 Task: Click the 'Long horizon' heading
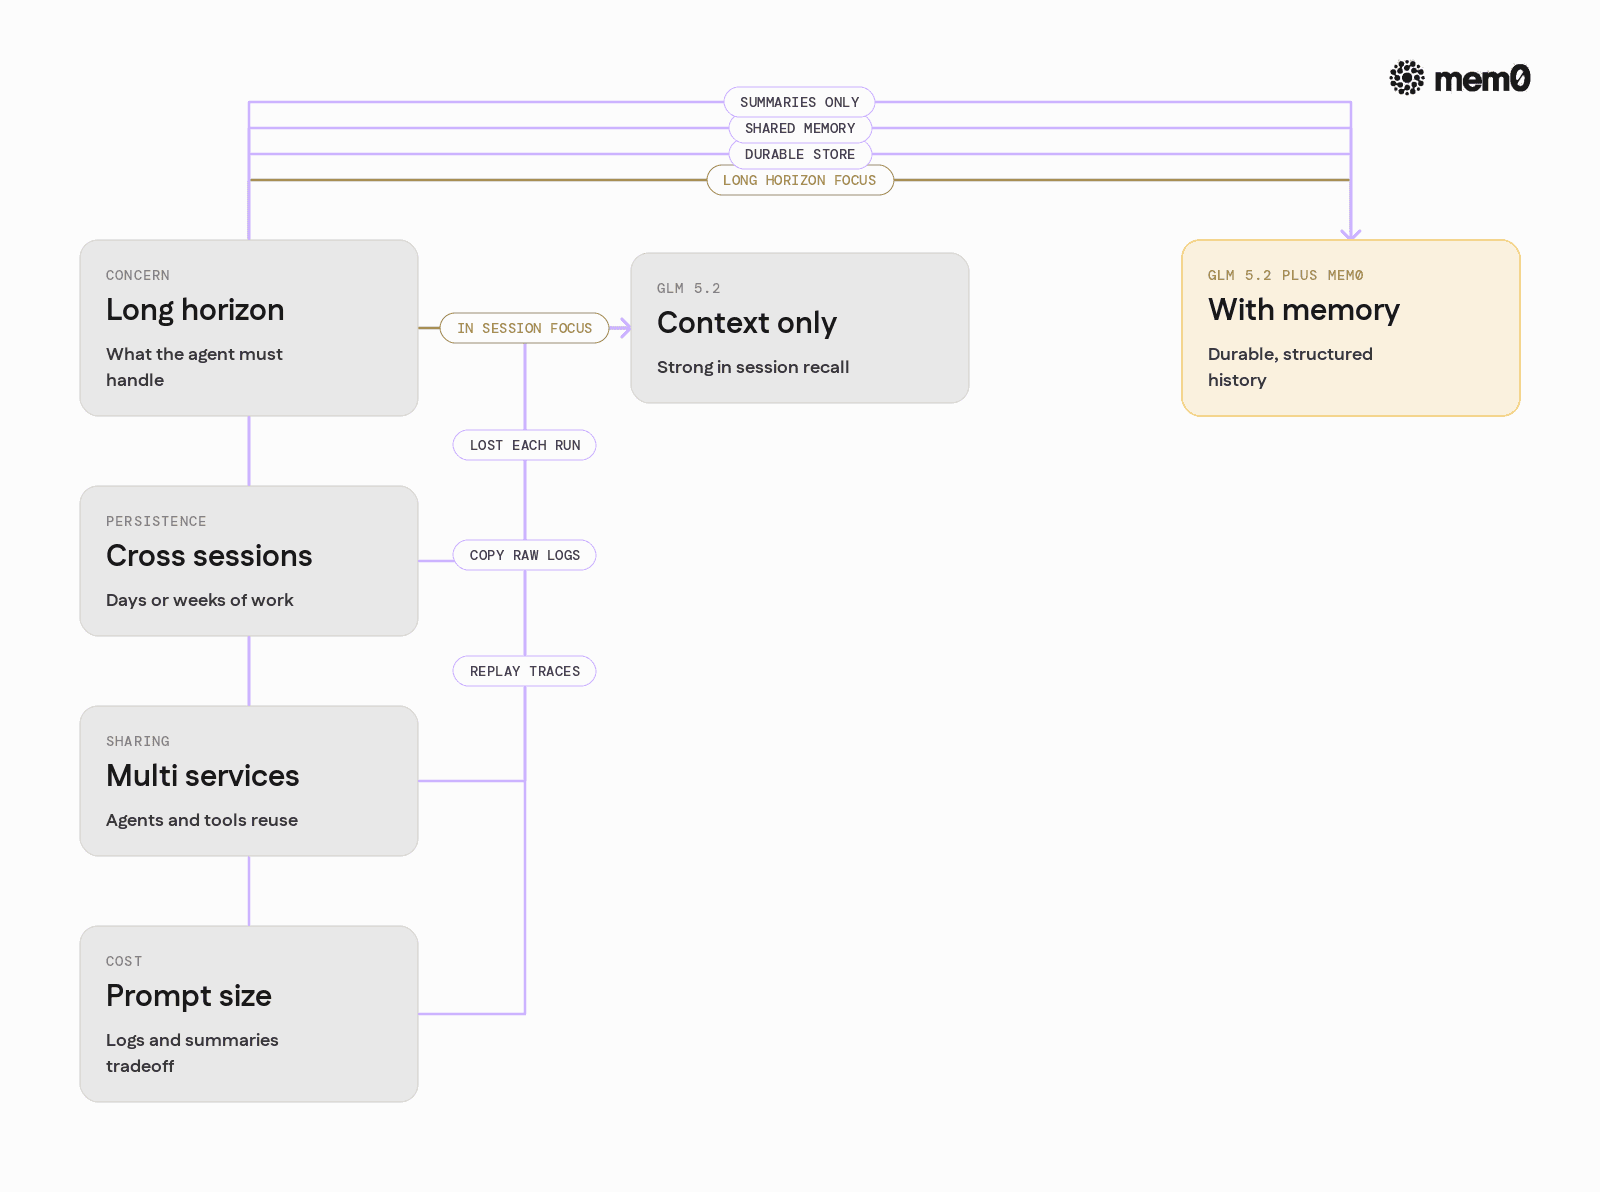coord(195,310)
